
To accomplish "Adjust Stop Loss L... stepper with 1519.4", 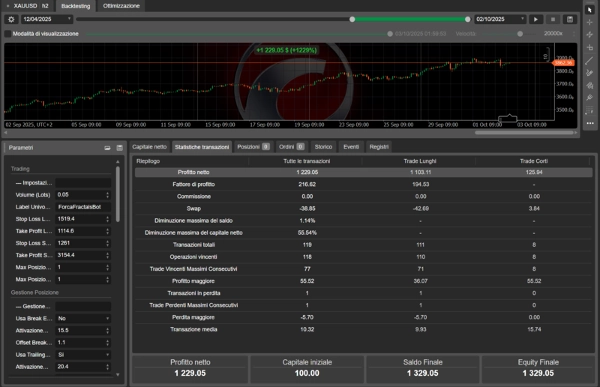I will click(108, 219).
